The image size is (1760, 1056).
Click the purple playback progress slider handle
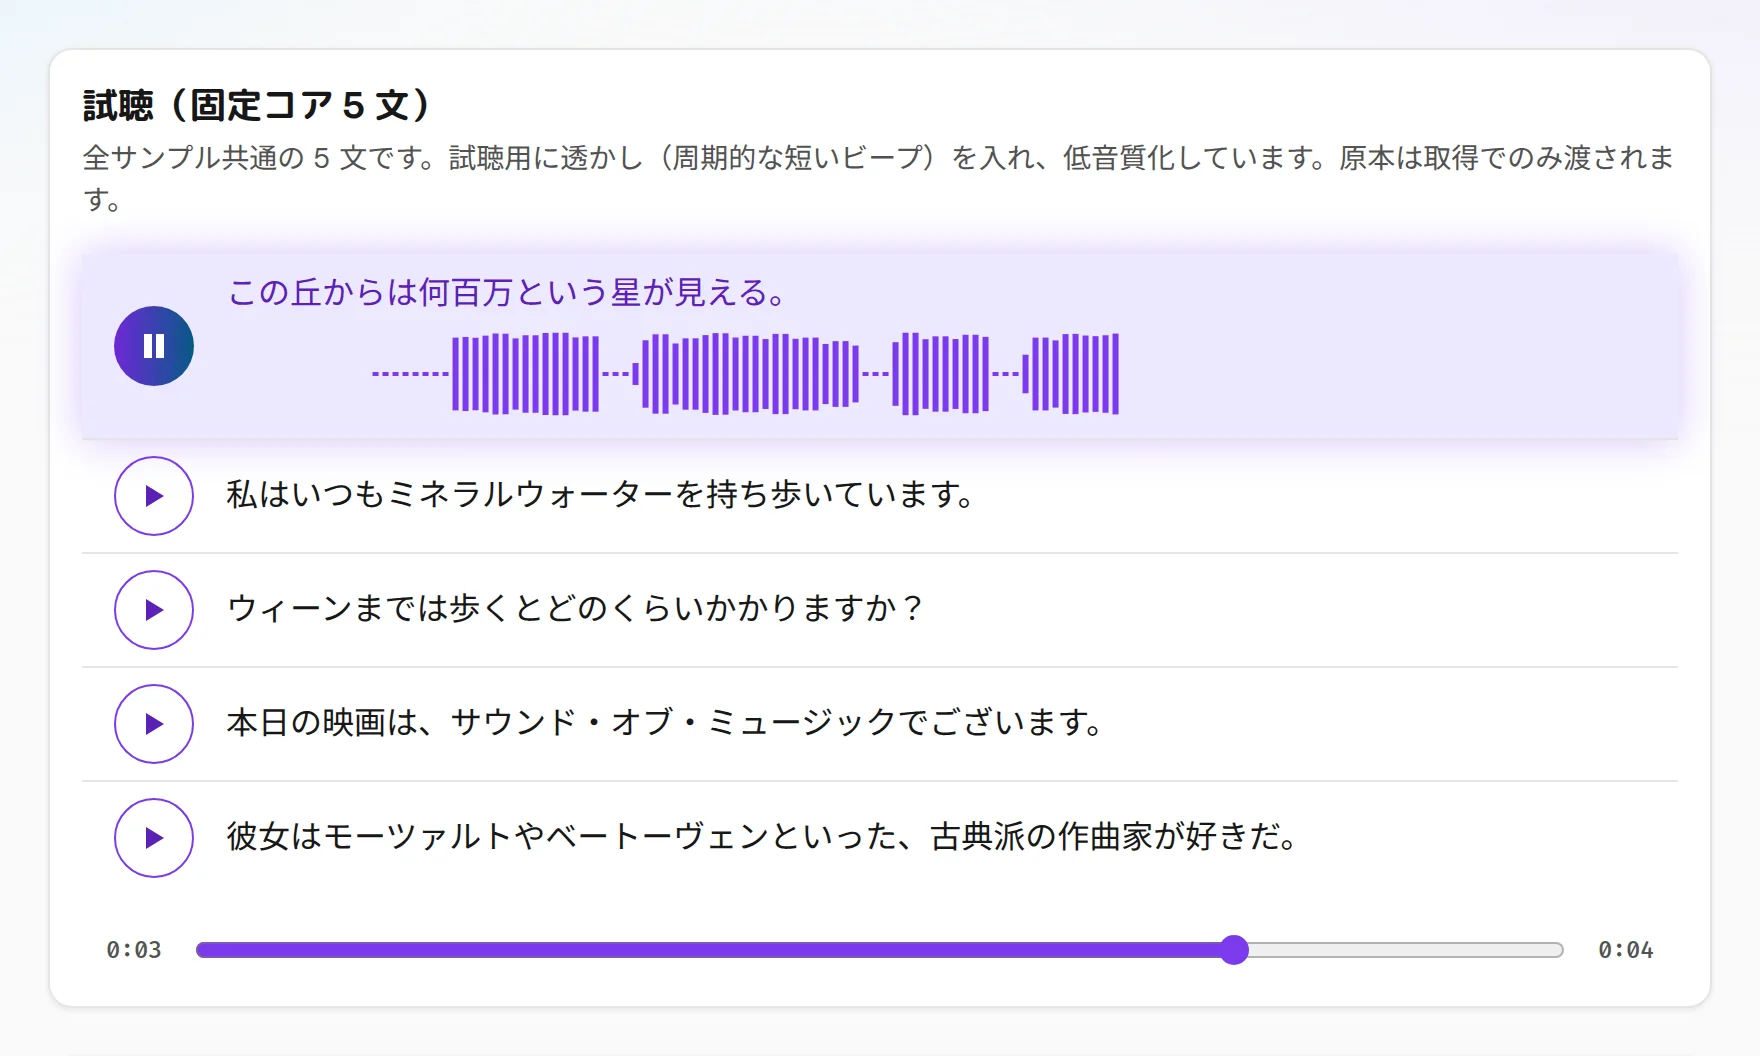(1235, 950)
